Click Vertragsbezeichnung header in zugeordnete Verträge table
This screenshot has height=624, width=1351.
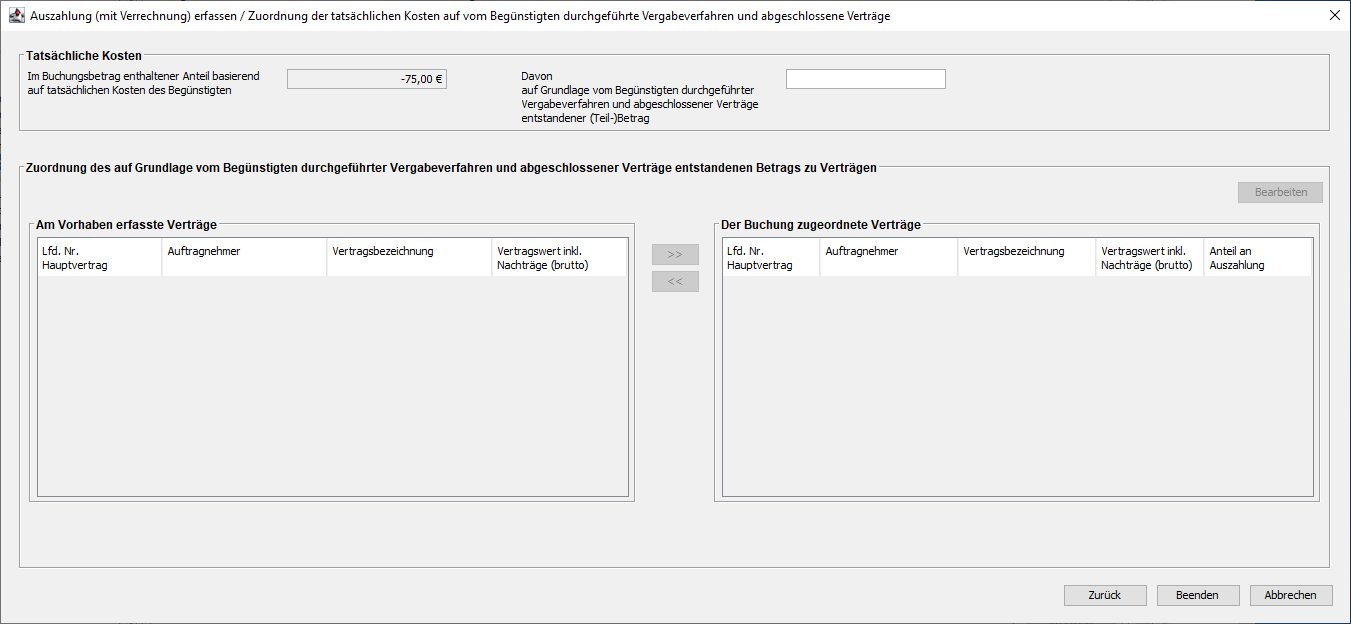coord(1026,258)
